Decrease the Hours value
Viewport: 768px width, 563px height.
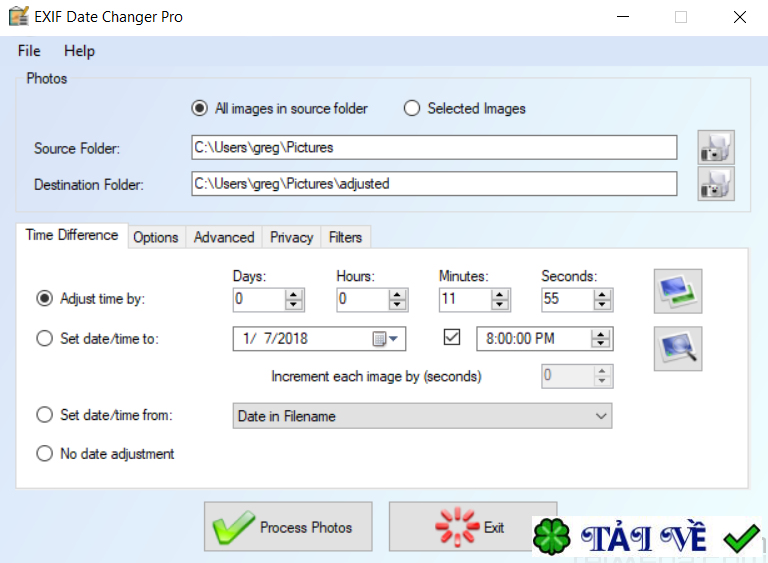[397, 304]
